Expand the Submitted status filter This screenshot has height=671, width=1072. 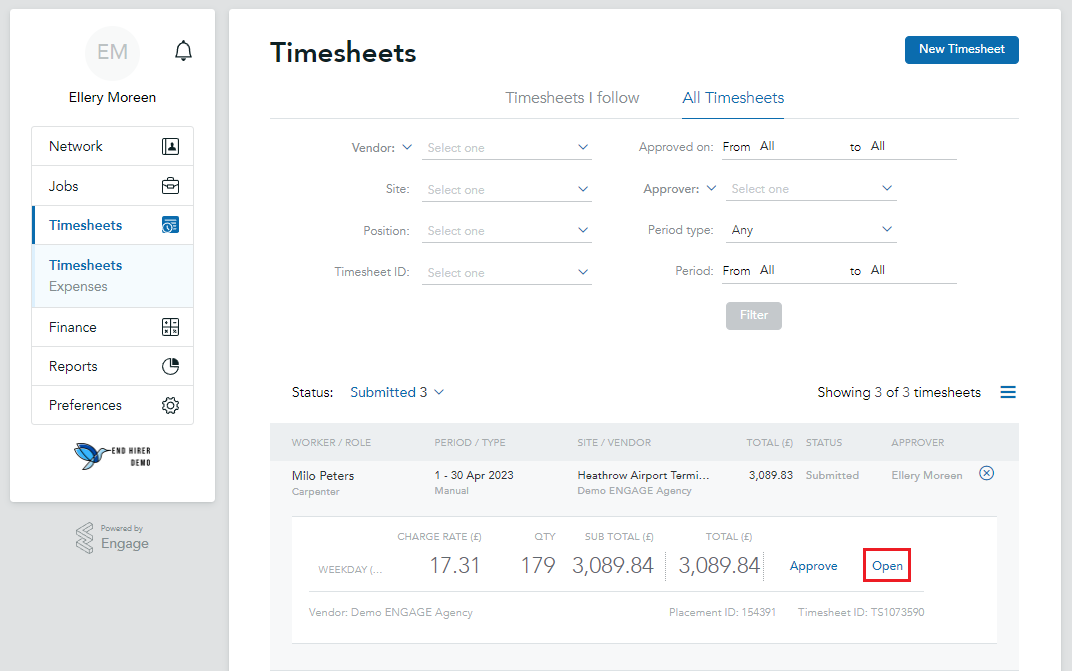pos(397,392)
